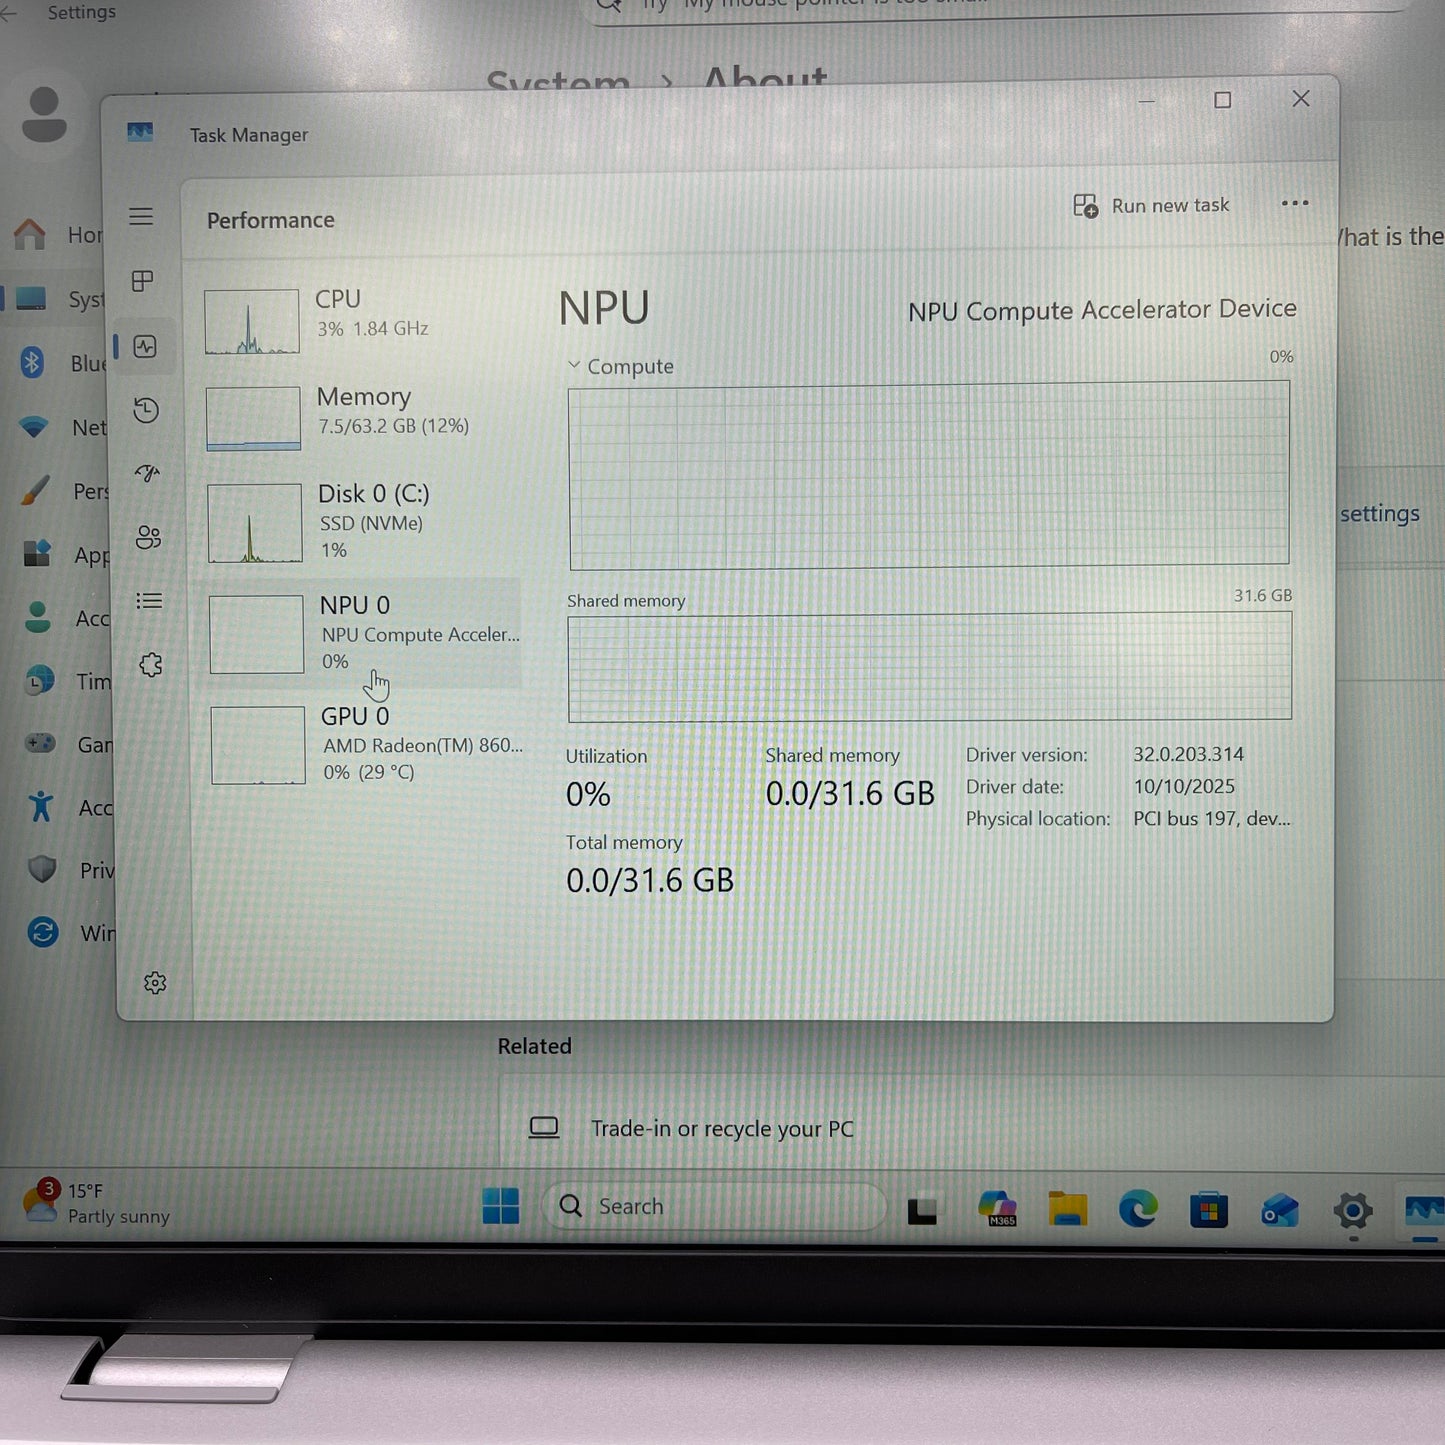This screenshot has height=1445, width=1445.
Task: Open the Users page in Task Manager
Action: tap(148, 538)
